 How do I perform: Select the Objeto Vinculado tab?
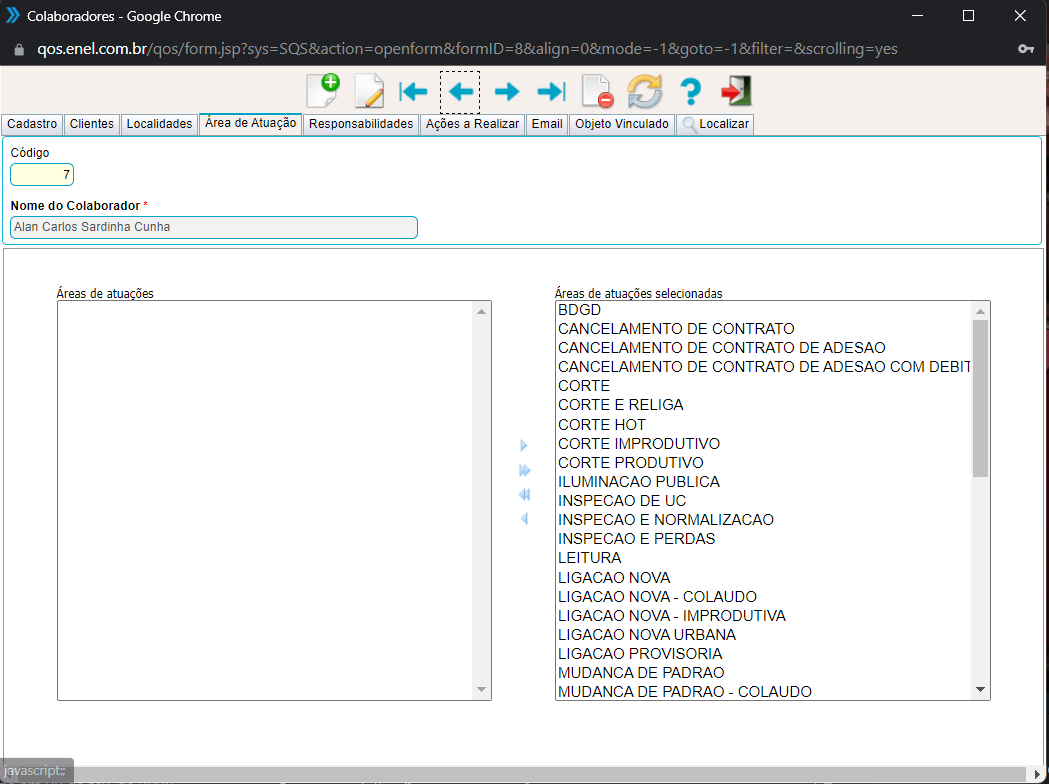[622, 124]
